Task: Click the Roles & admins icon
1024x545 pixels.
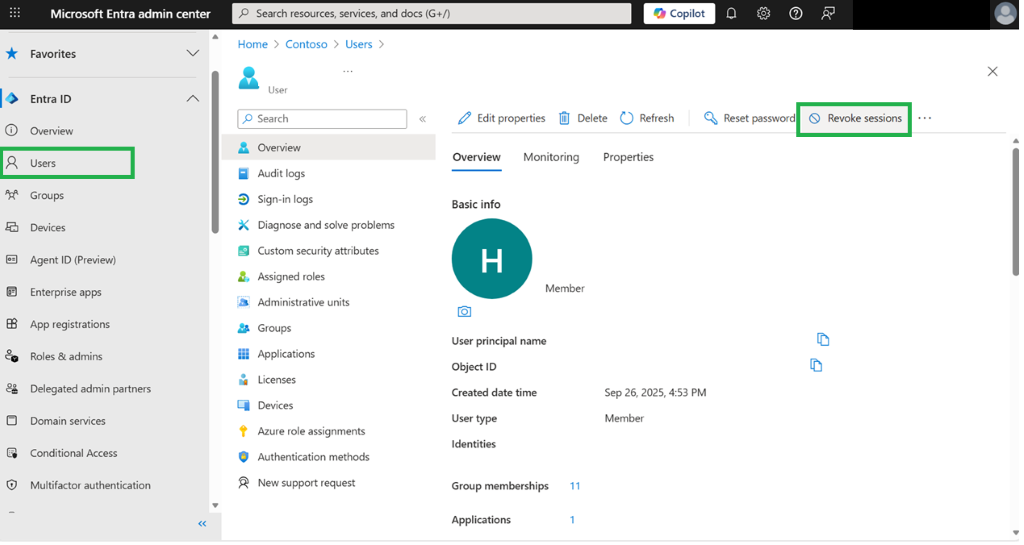Action: click(12, 356)
